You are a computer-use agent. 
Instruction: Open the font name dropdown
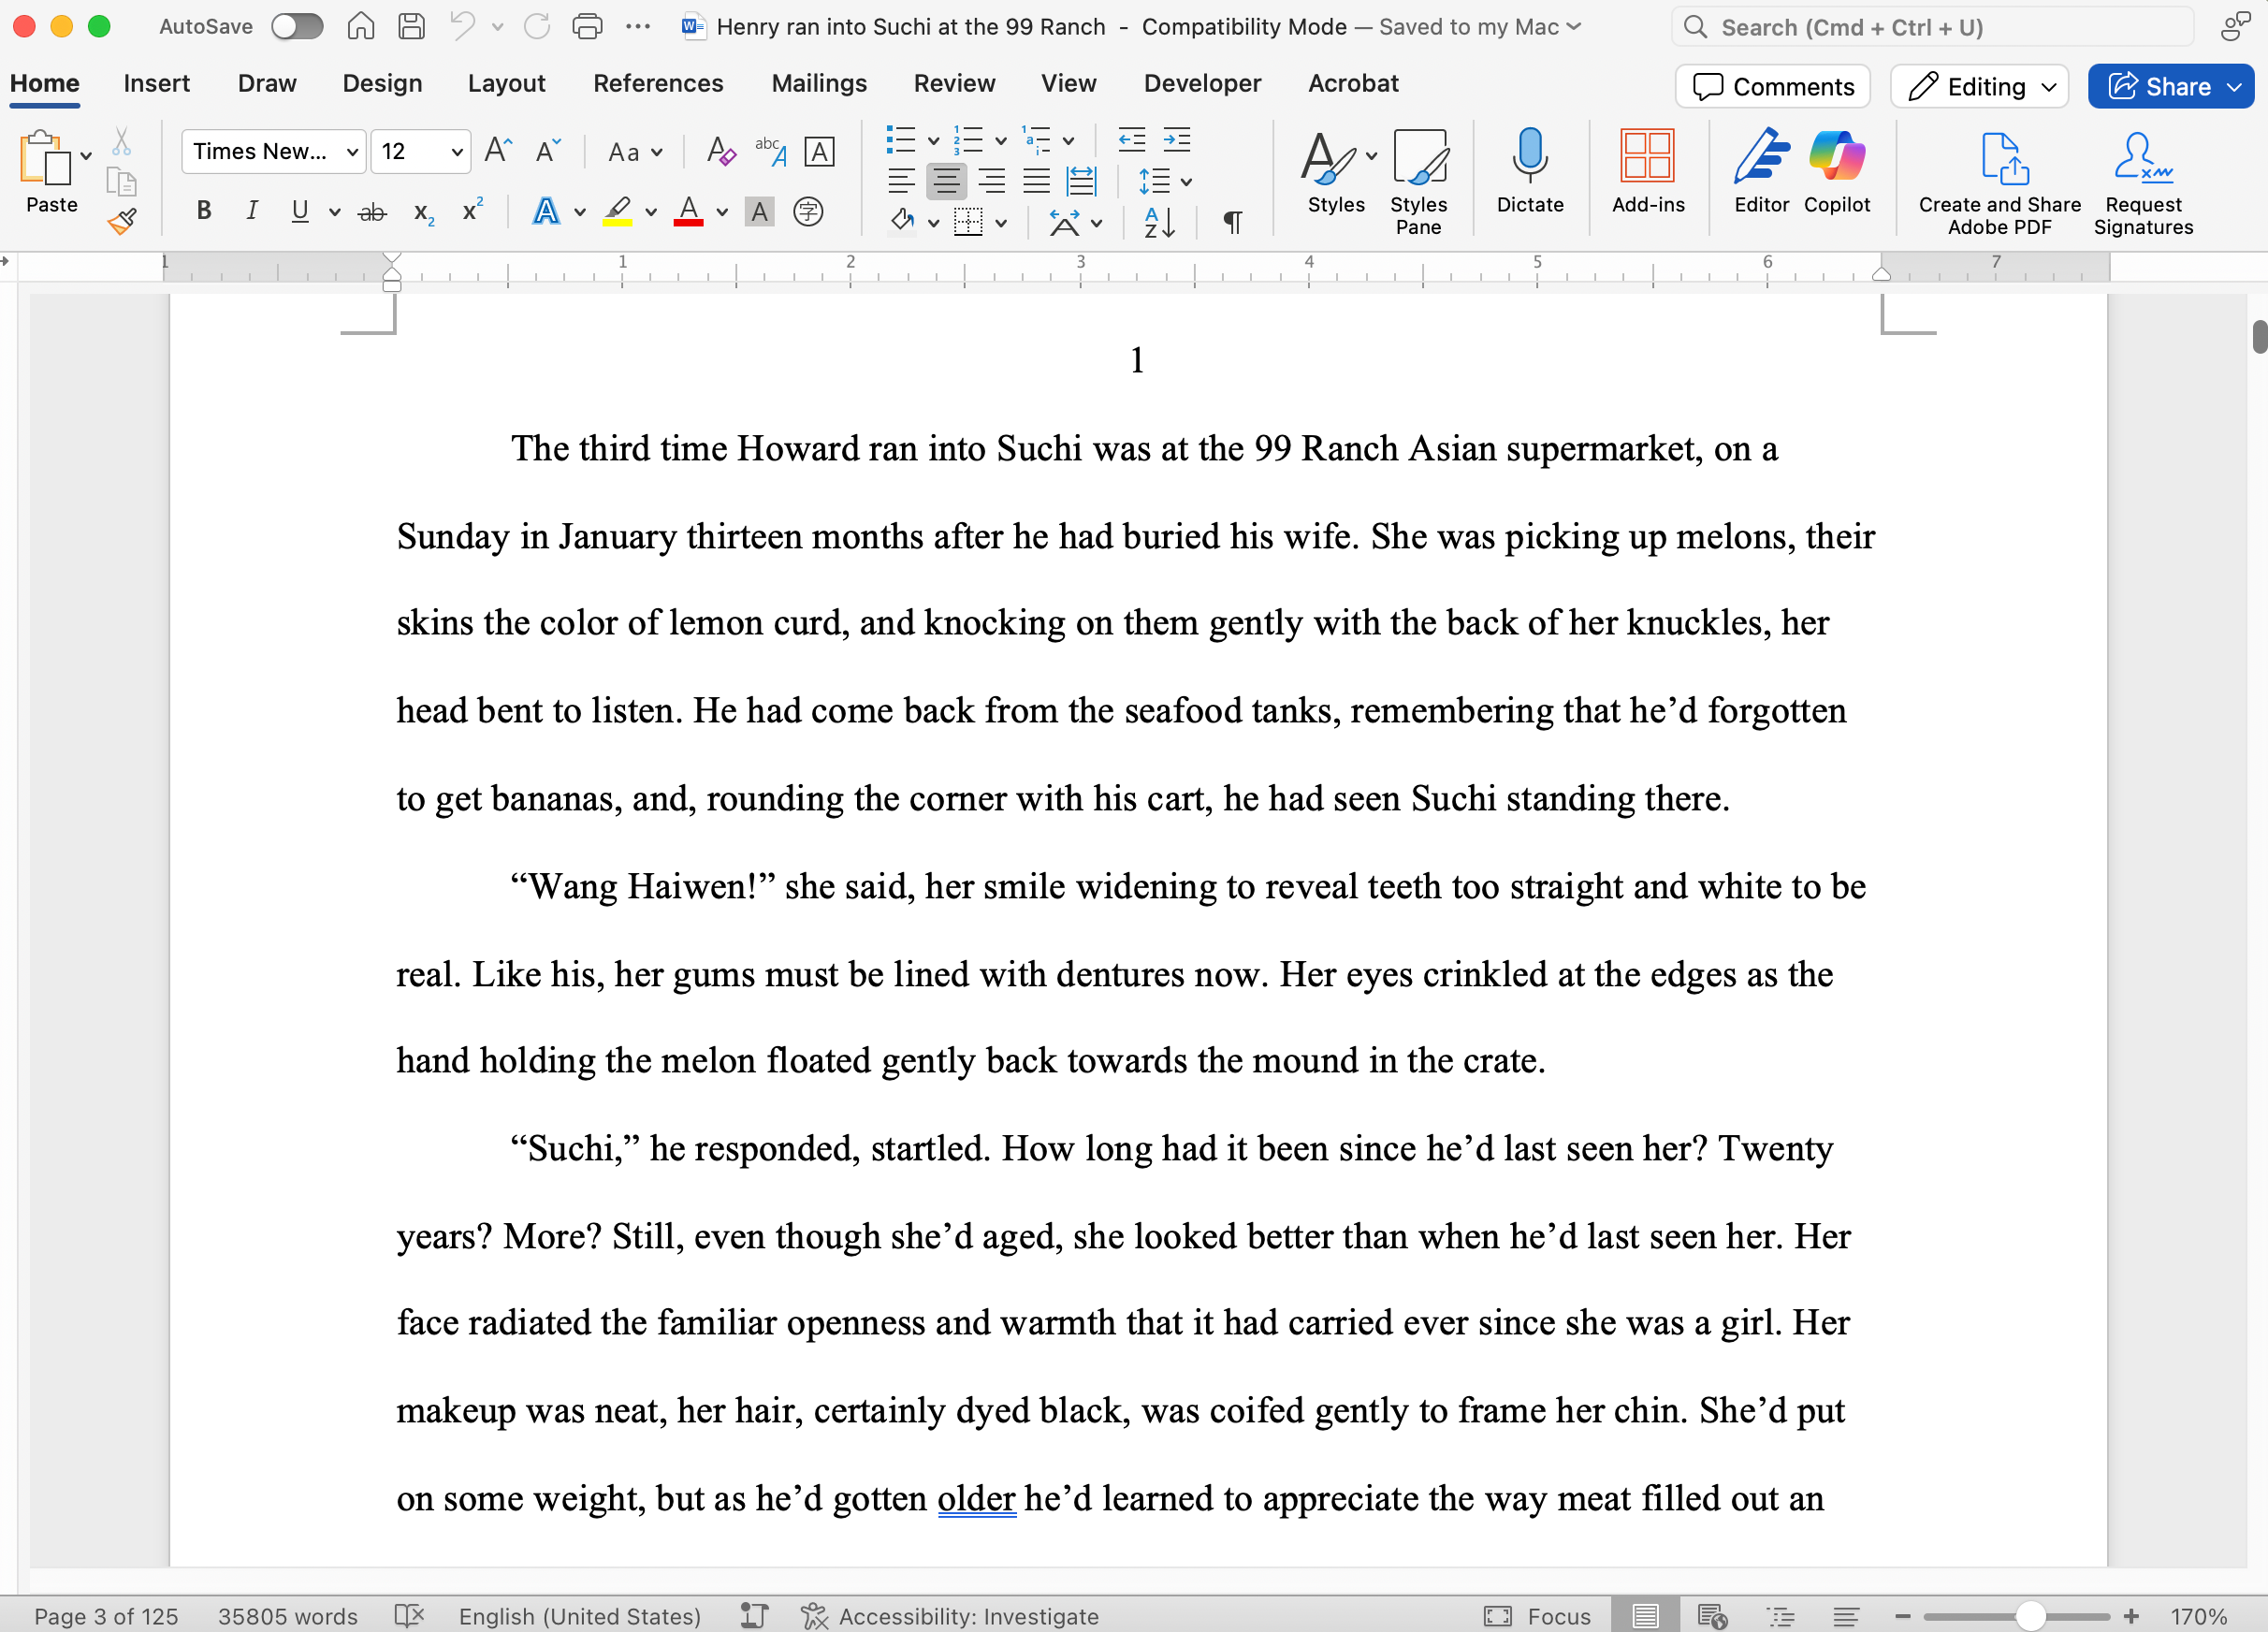[x=352, y=152]
